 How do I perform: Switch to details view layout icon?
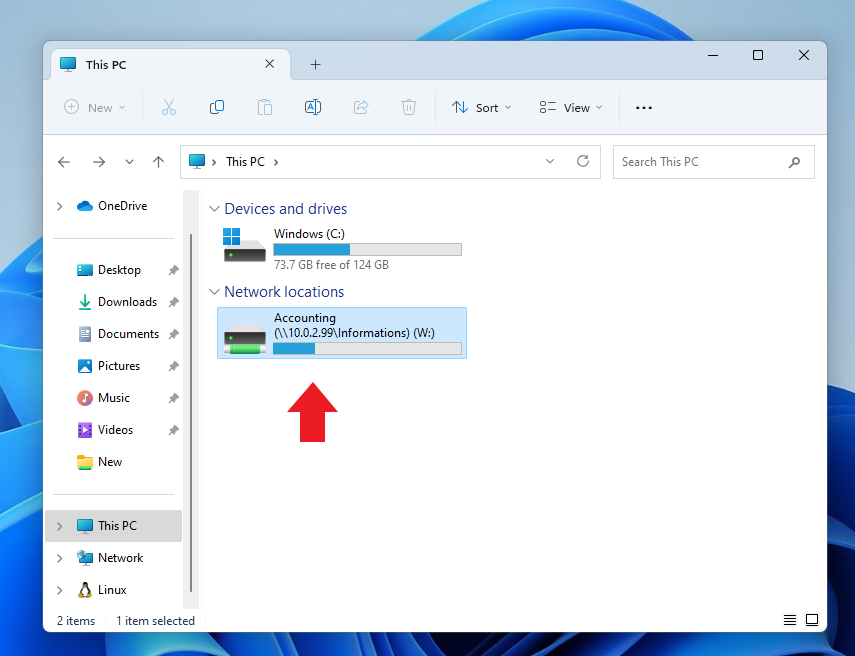point(790,620)
